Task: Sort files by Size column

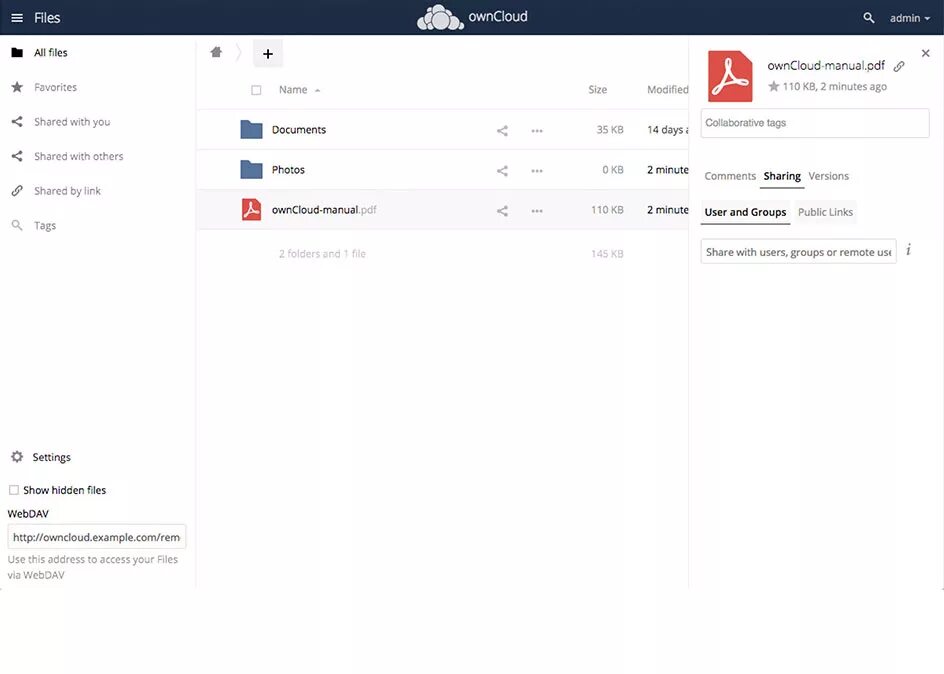Action: click(597, 90)
